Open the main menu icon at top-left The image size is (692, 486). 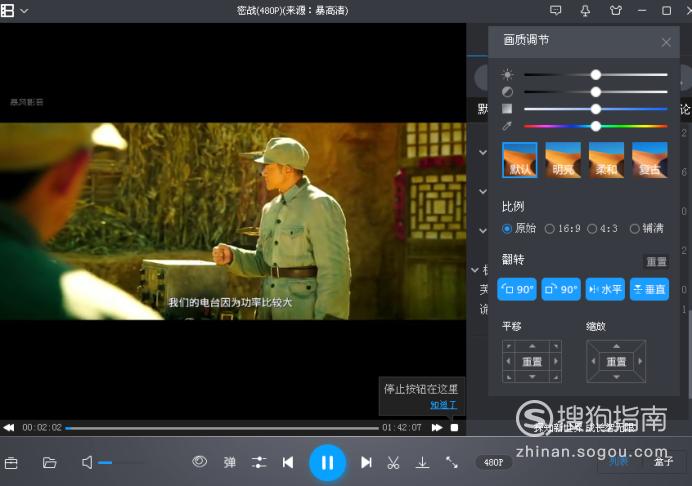pos(8,10)
